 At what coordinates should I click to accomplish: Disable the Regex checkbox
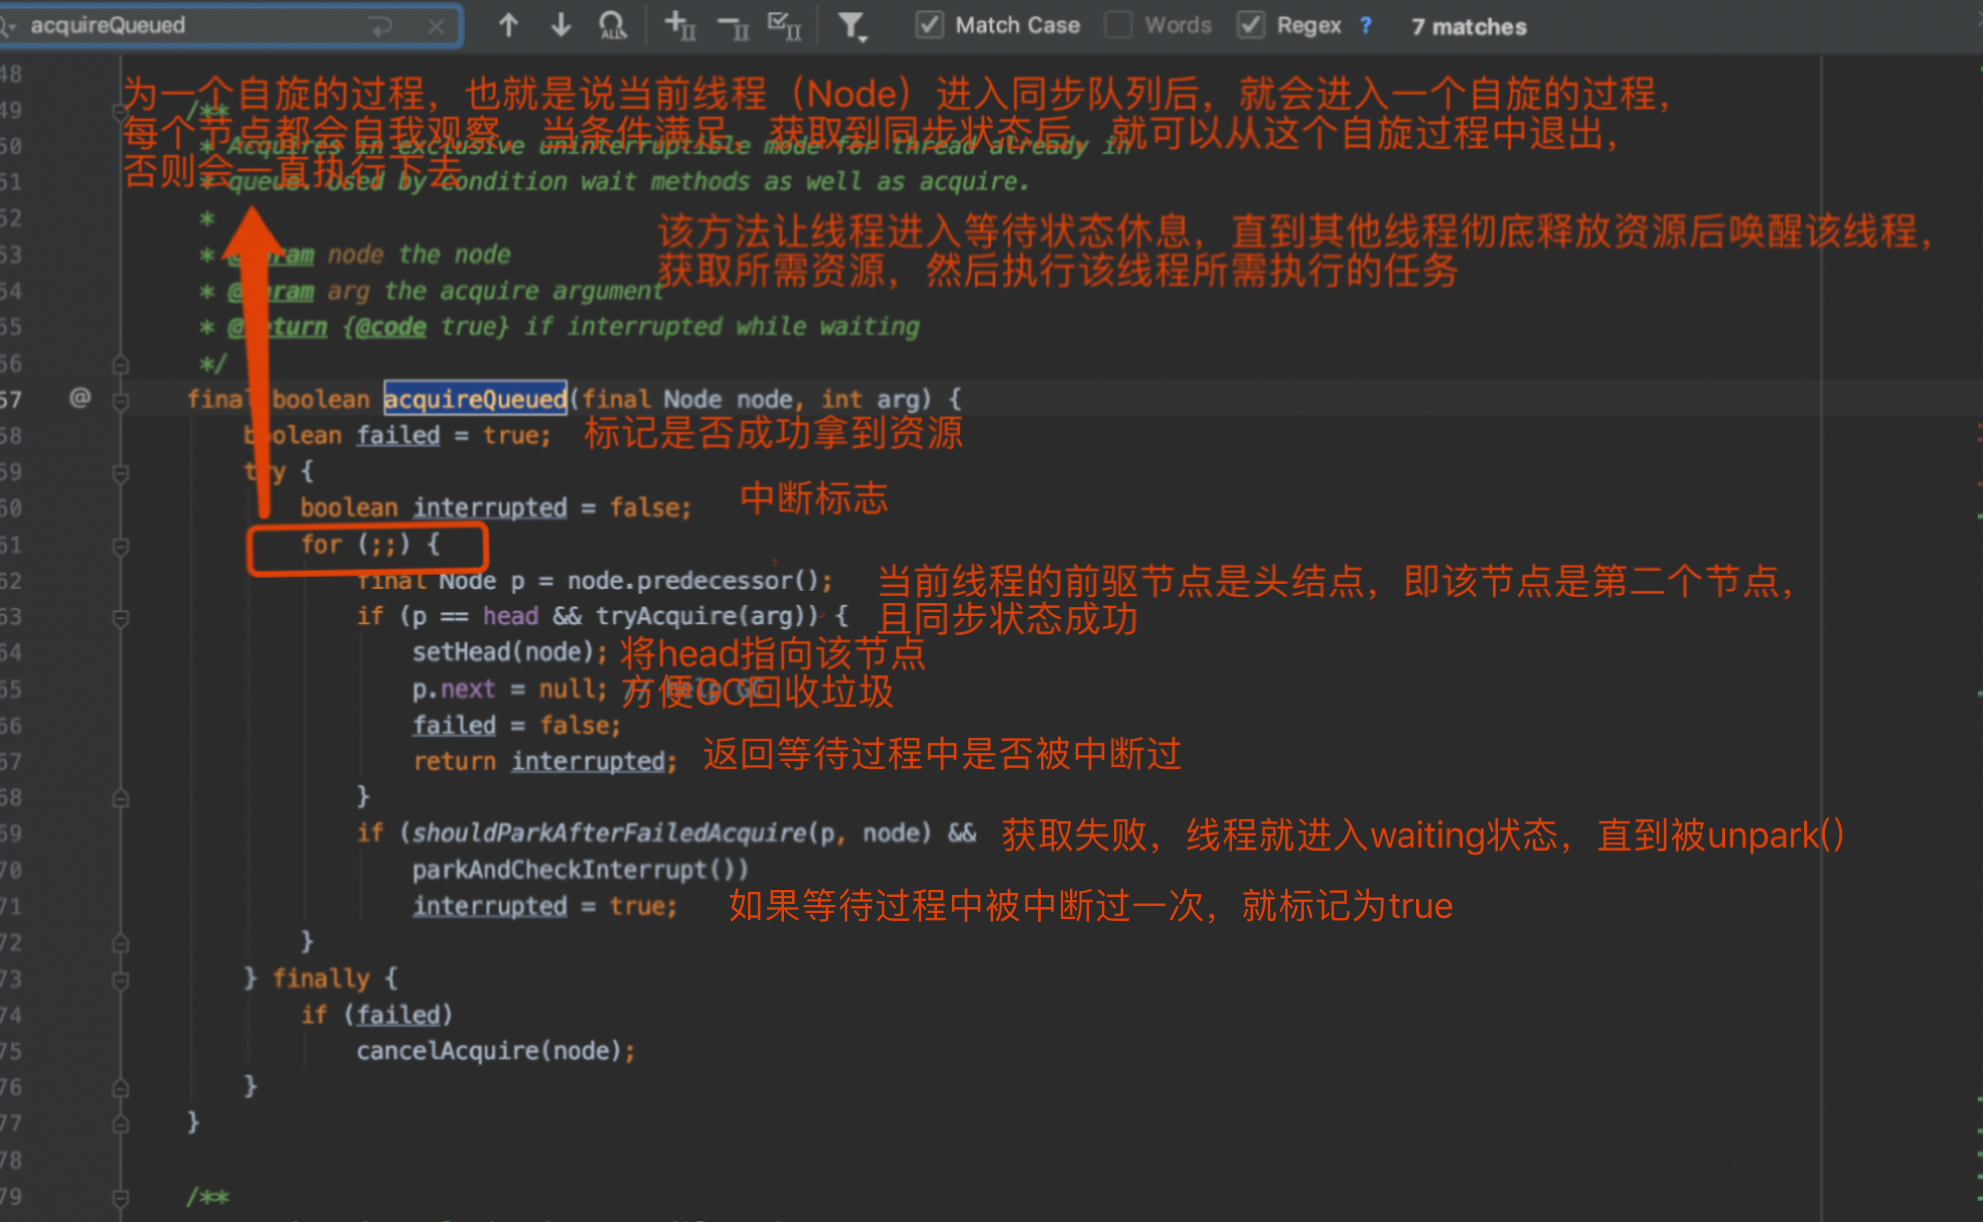[1251, 25]
